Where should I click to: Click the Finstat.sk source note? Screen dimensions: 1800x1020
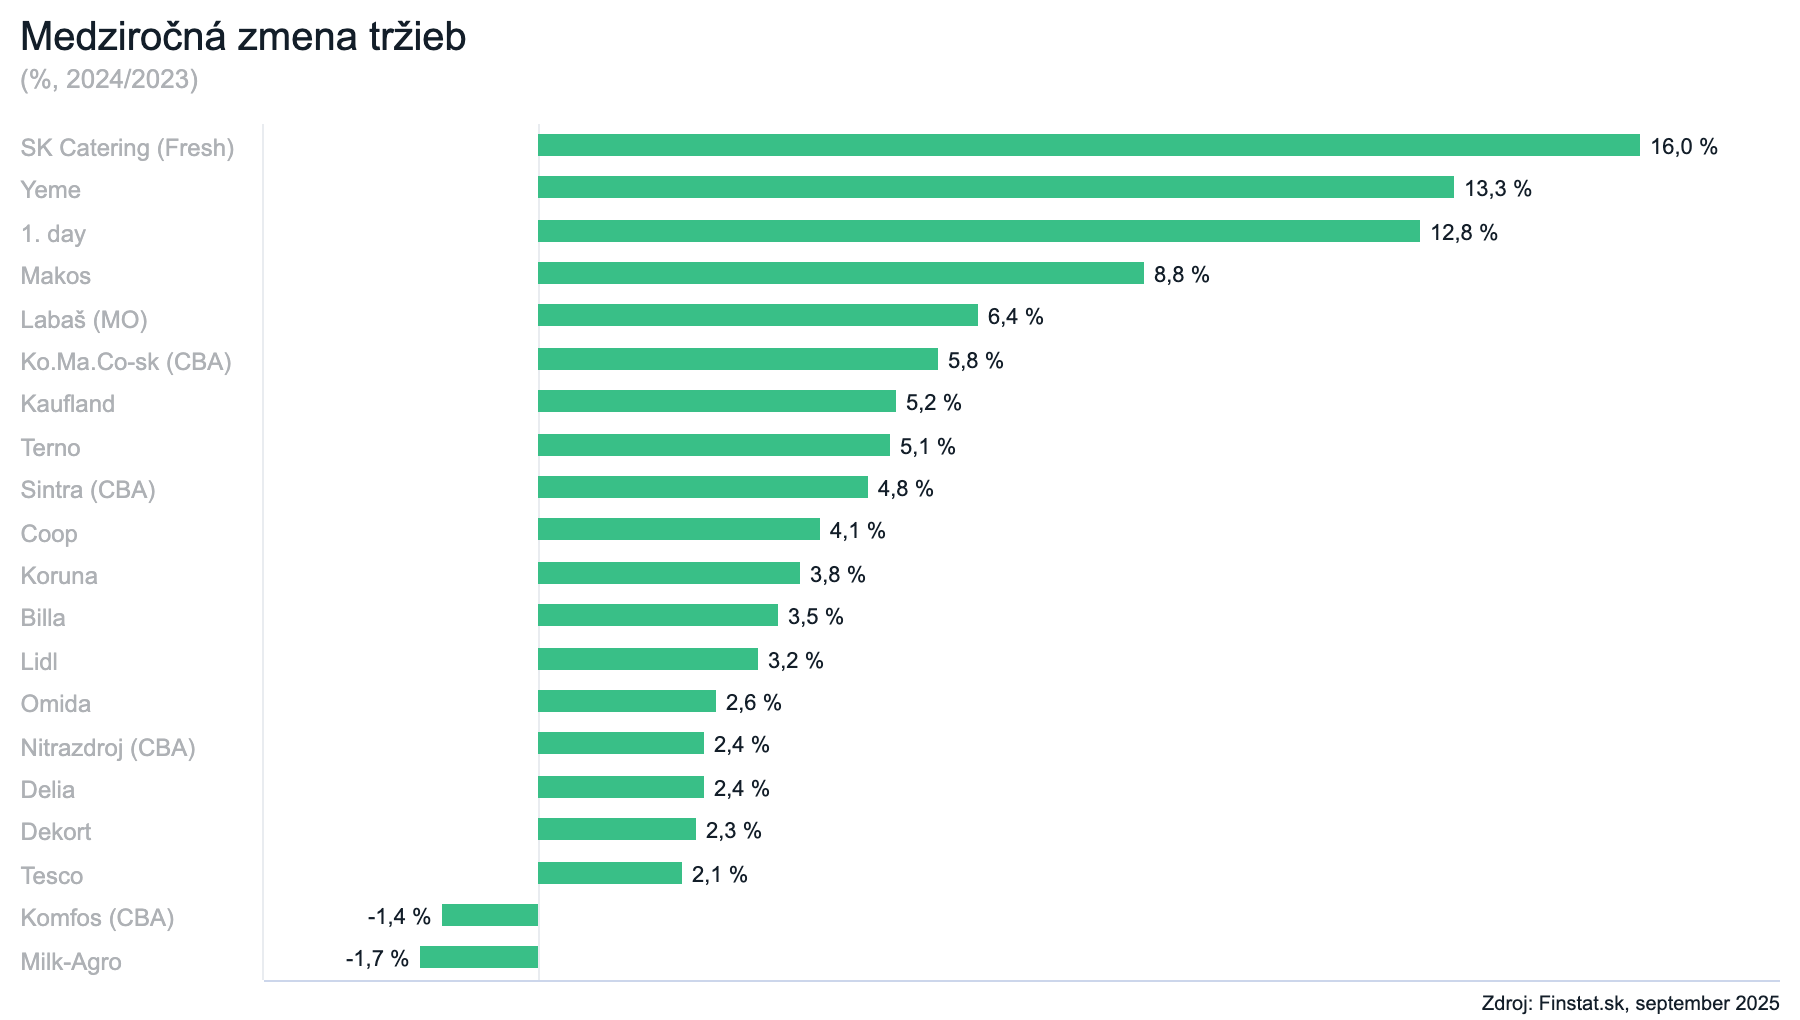1630,1002
